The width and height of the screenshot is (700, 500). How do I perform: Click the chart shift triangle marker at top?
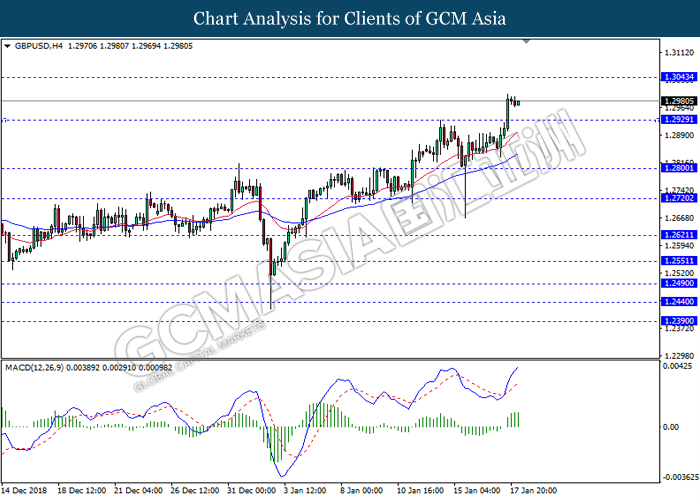526,41
